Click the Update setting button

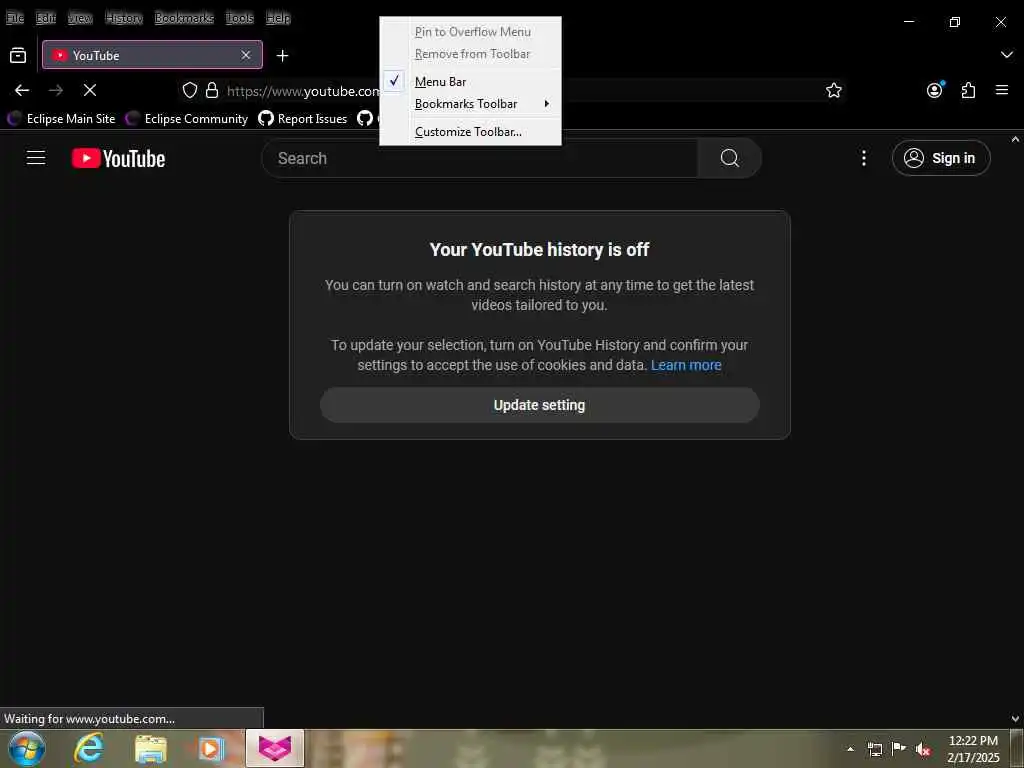pyautogui.click(x=539, y=405)
